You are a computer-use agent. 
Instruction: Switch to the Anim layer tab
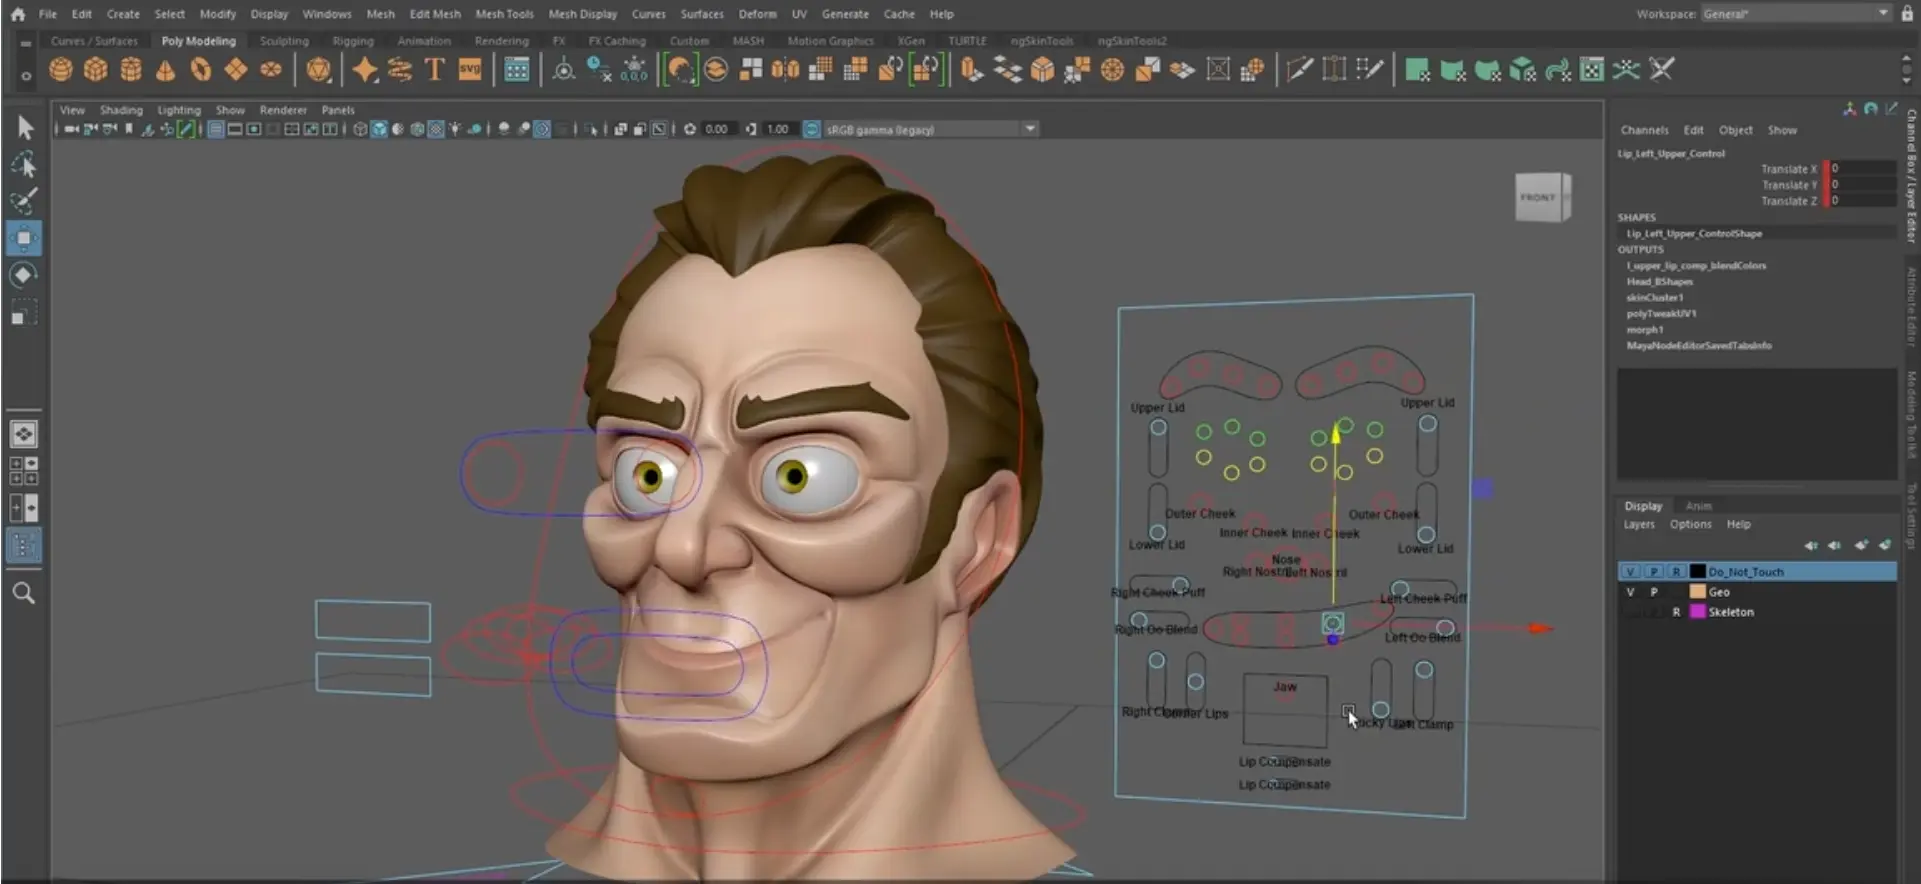click(1698, 506)
